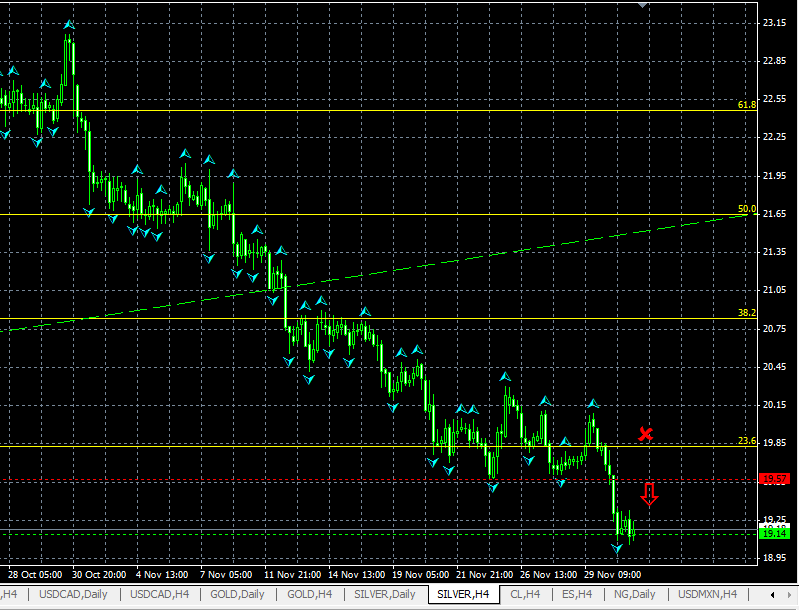Click the red X marker on chart
The height and width of the screenshot is (610, 799).
646,434
